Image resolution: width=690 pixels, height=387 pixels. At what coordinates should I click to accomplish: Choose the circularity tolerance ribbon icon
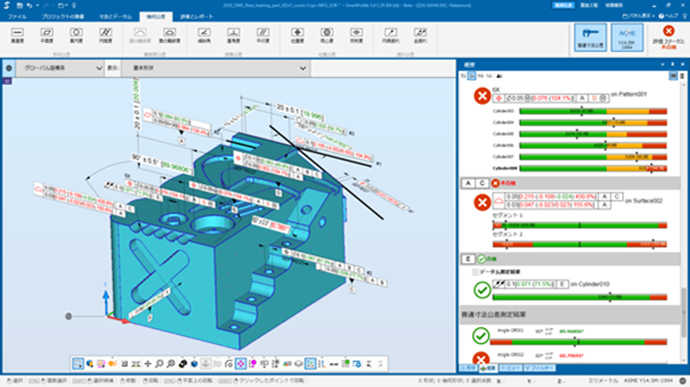click(x=76, y=35)
